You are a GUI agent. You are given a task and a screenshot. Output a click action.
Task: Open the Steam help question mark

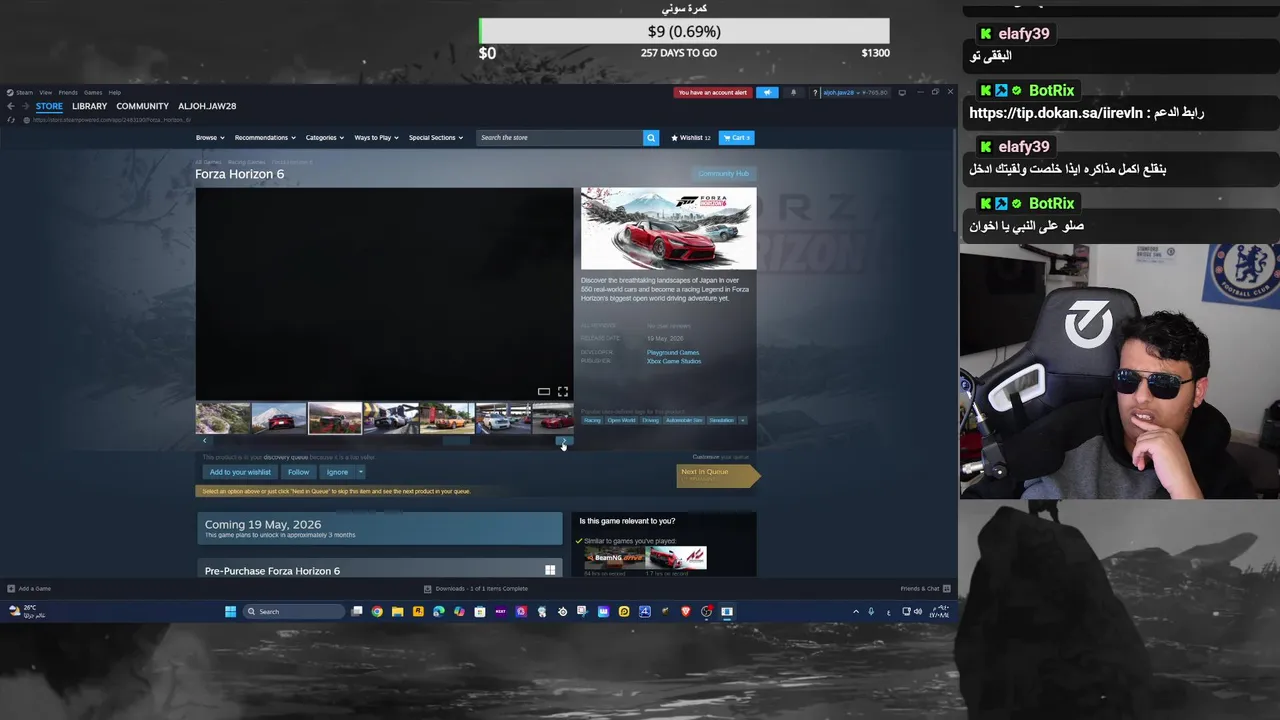(x=815, y=93)
